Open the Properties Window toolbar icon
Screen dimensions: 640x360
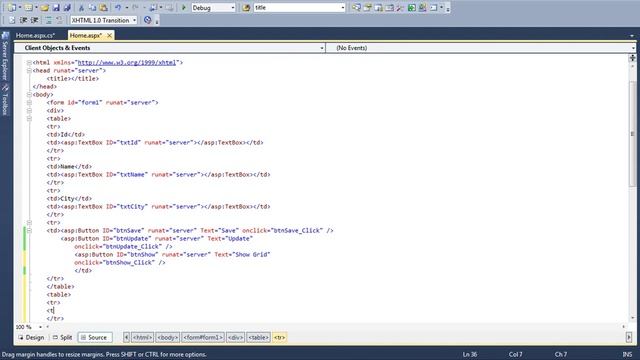click(367, 8)
